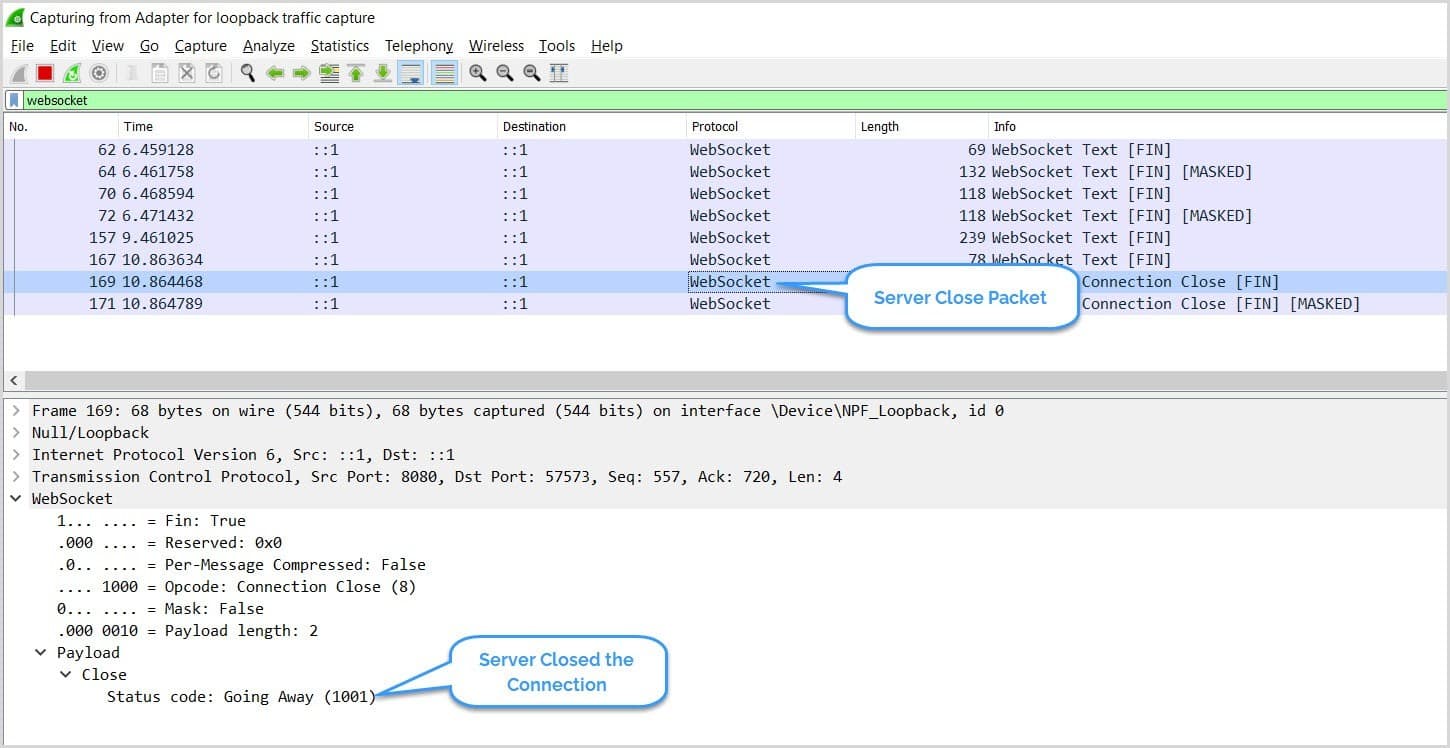
Task: Zoom in on packet list text
Action: (x=478, y=73)
